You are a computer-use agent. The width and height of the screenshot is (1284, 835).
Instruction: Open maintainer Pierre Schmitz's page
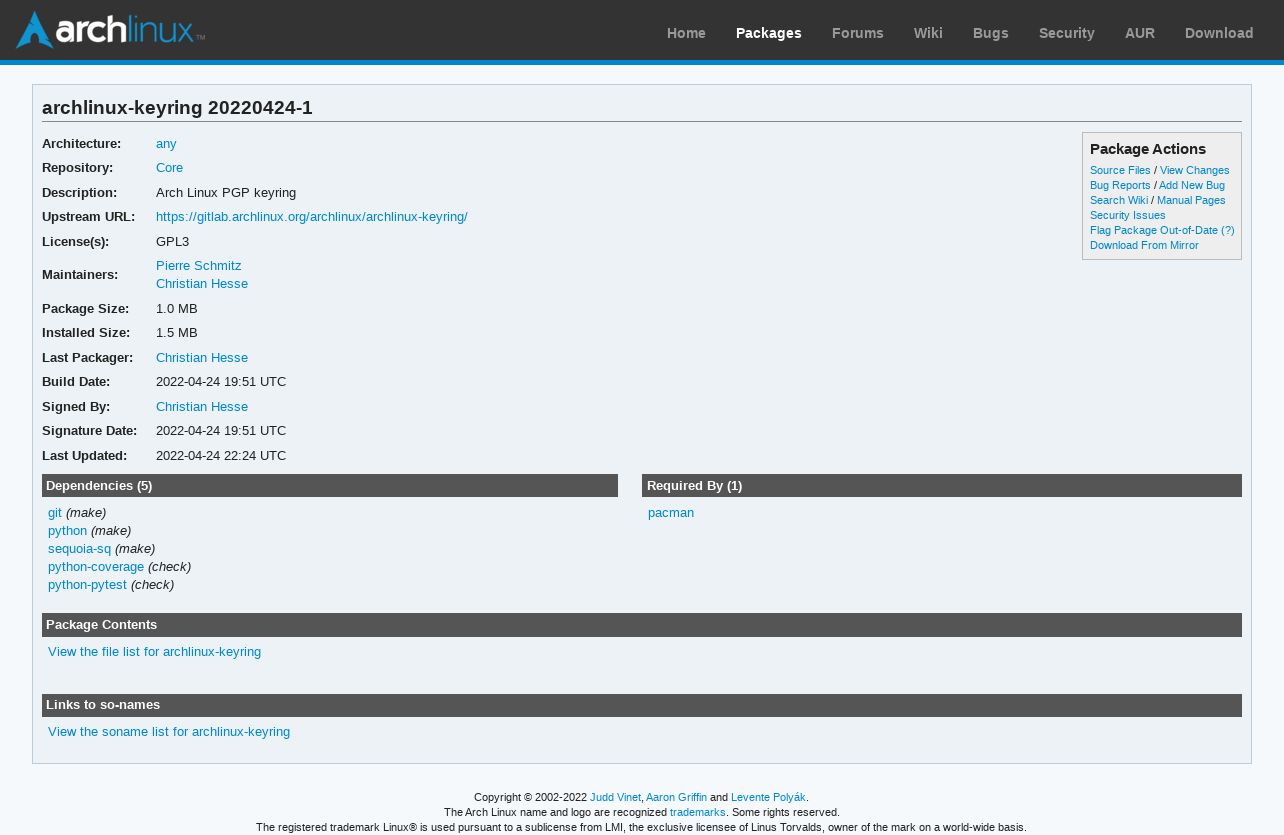pyautogui.click(x=198, y=266)
